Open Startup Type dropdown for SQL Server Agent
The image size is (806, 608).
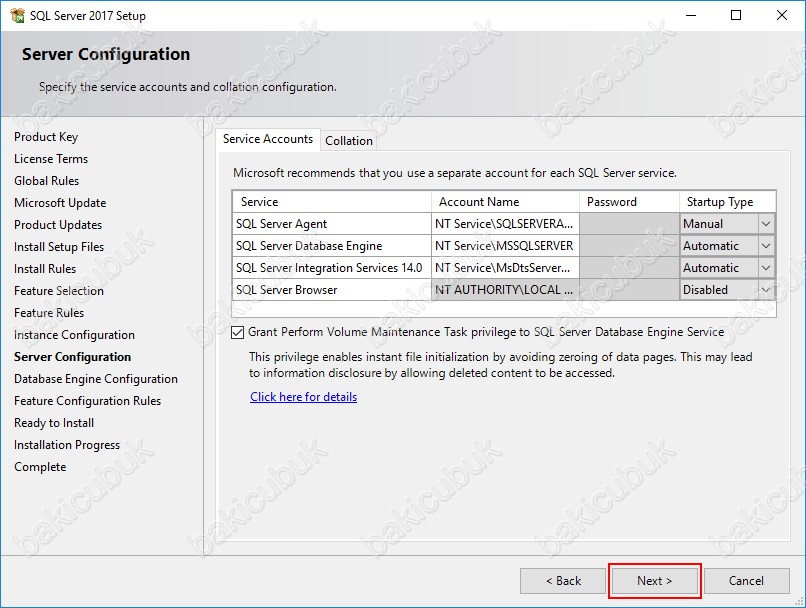(x=765, y=224)
